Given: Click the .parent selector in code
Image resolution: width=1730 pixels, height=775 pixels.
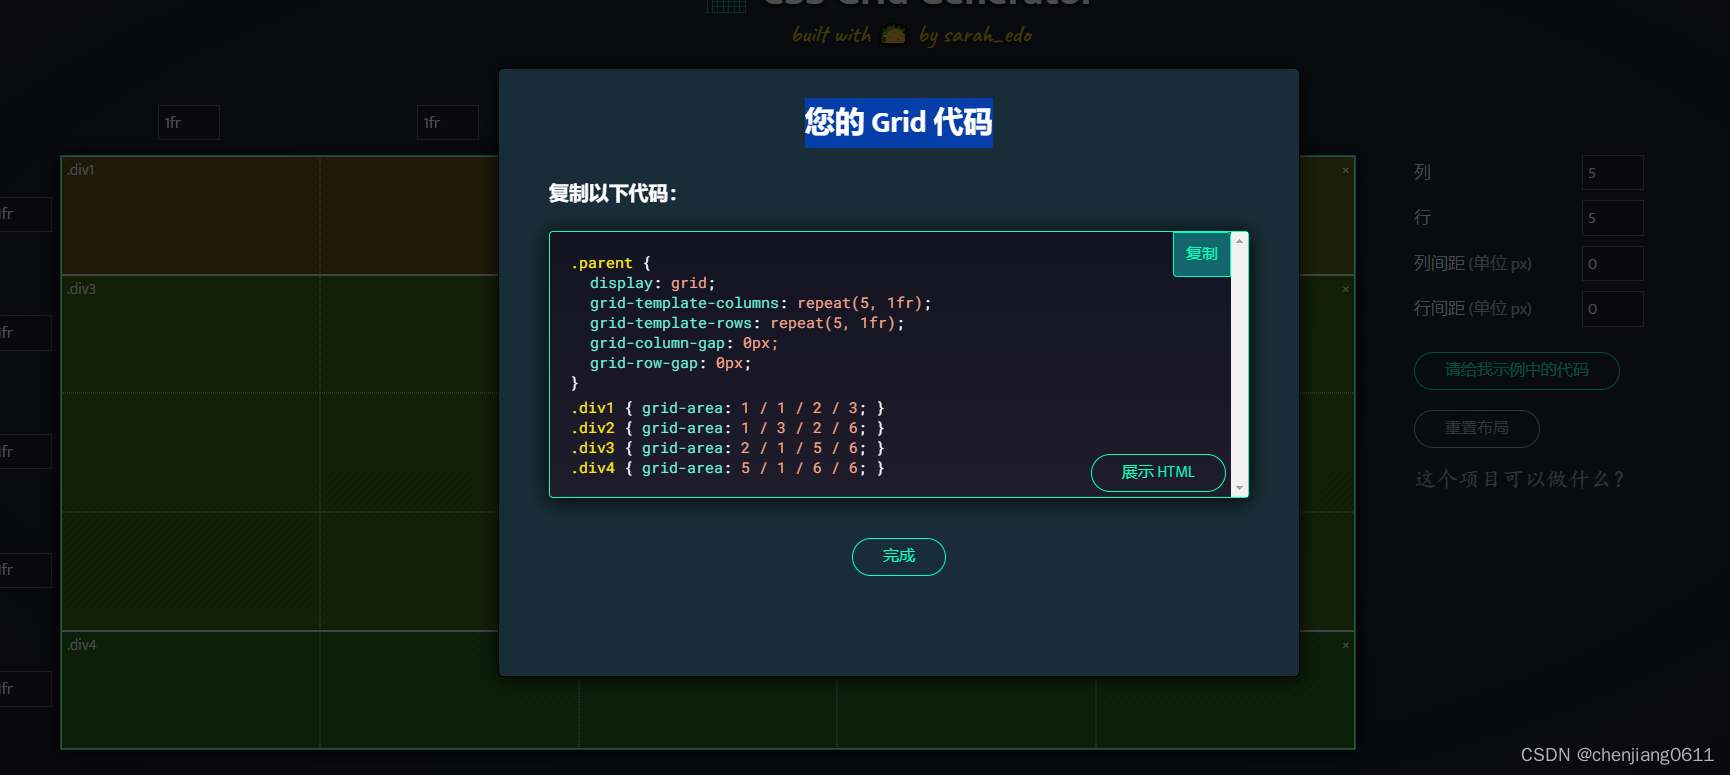Looking at the screenshot, I should point(602,263).
